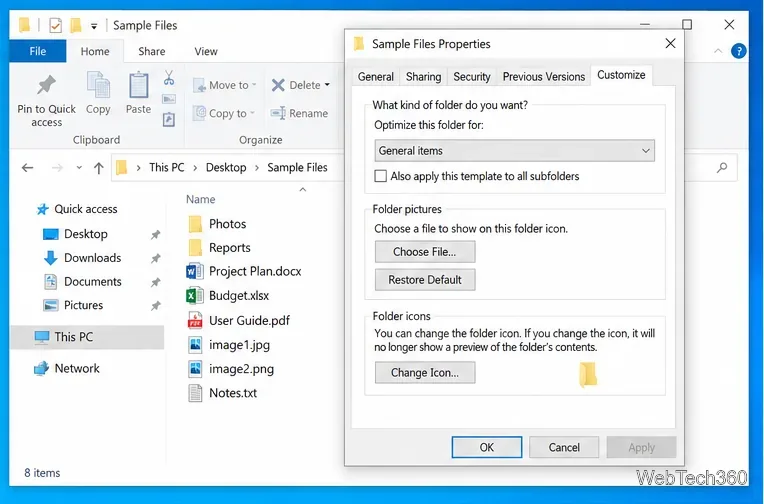Switch to the View ribbon tab
Screen dimensions: 764x504
coord(206,51)
